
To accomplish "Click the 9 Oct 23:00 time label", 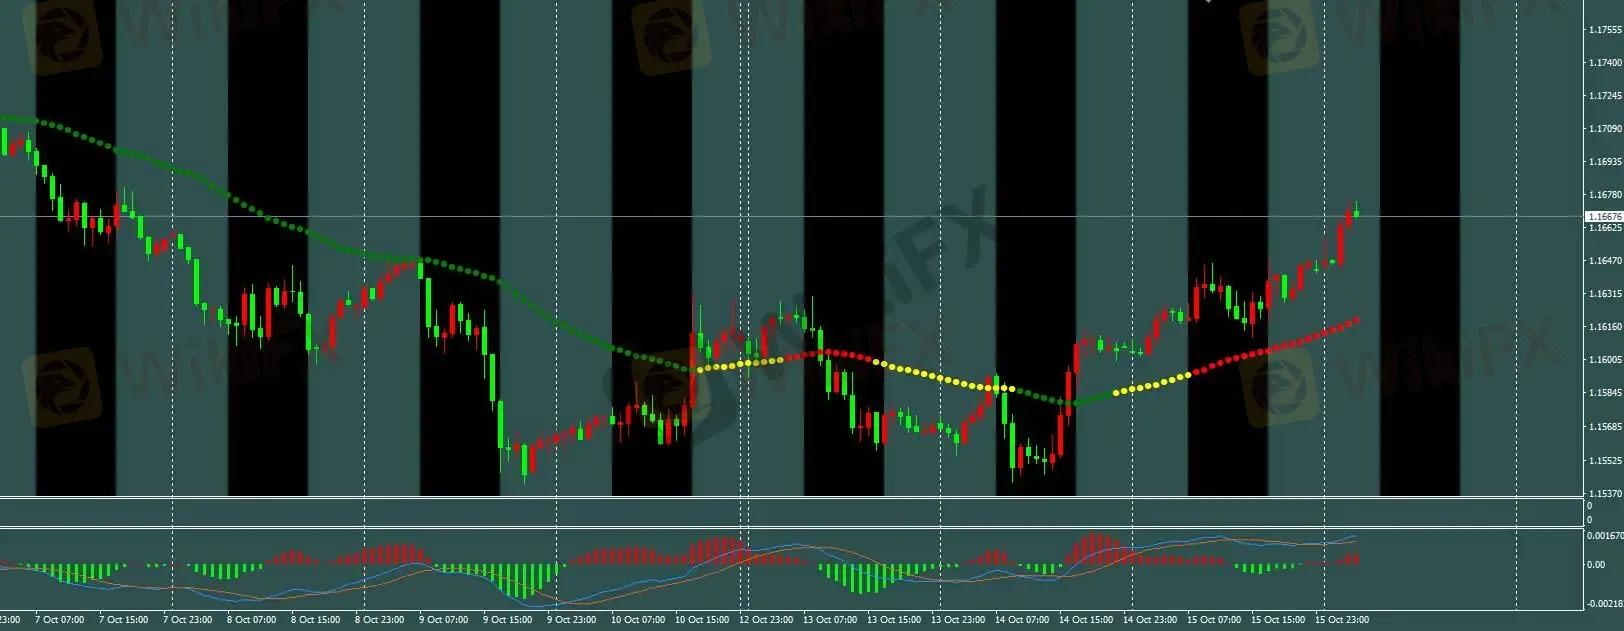I will point(571,620).
